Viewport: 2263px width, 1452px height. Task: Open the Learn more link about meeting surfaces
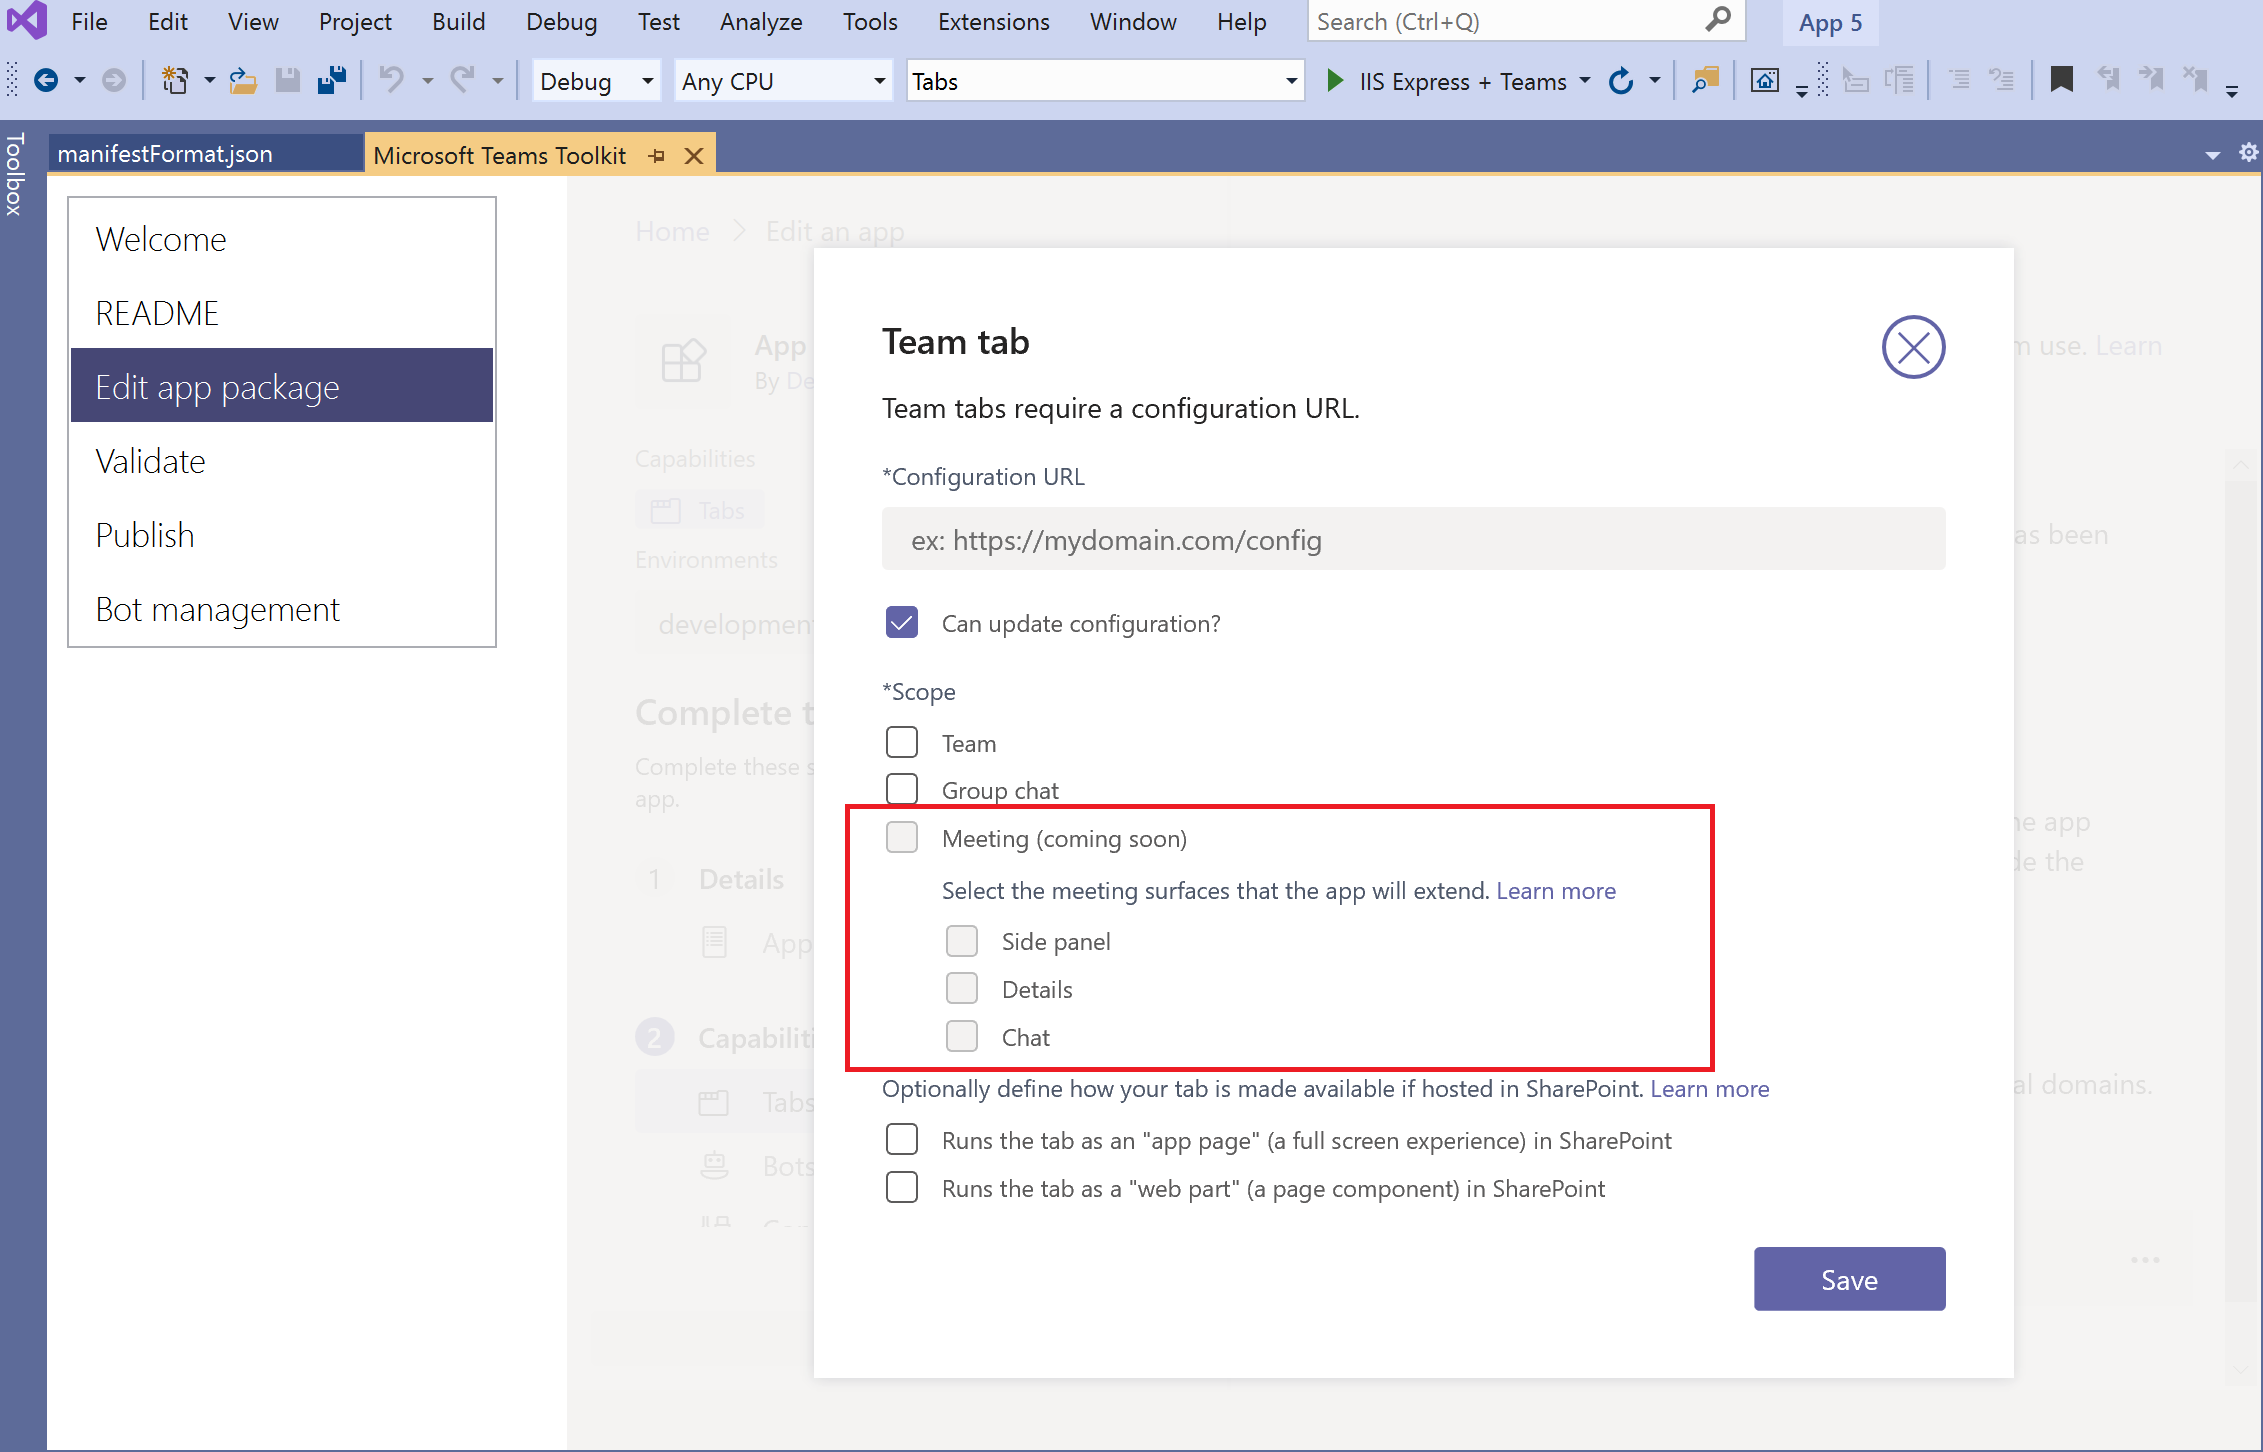coord(1555,890)
